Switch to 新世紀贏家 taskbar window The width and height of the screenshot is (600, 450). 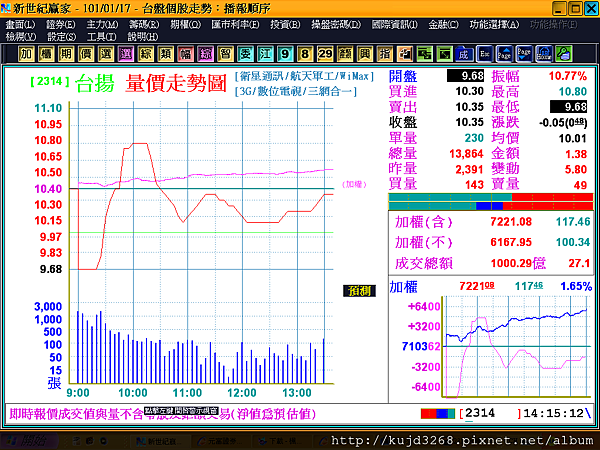coord(160,441)
